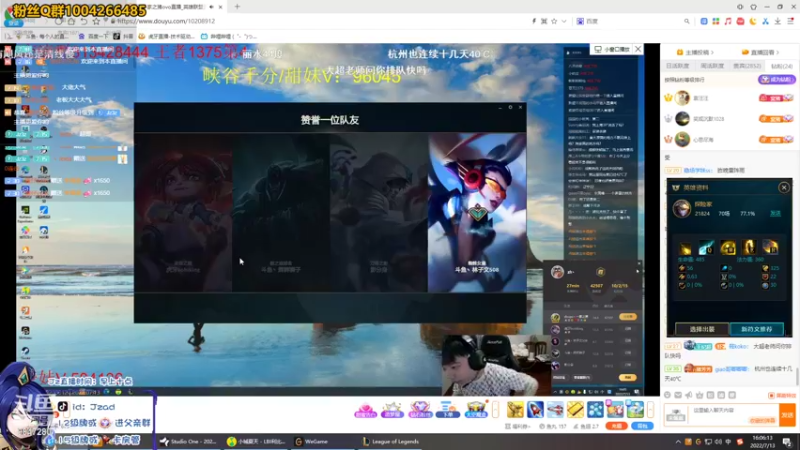Screen dimensions: 800x450
Task: Click the blue button beside 选择出装
Action: pyautogui.click(x=757, y=329)
